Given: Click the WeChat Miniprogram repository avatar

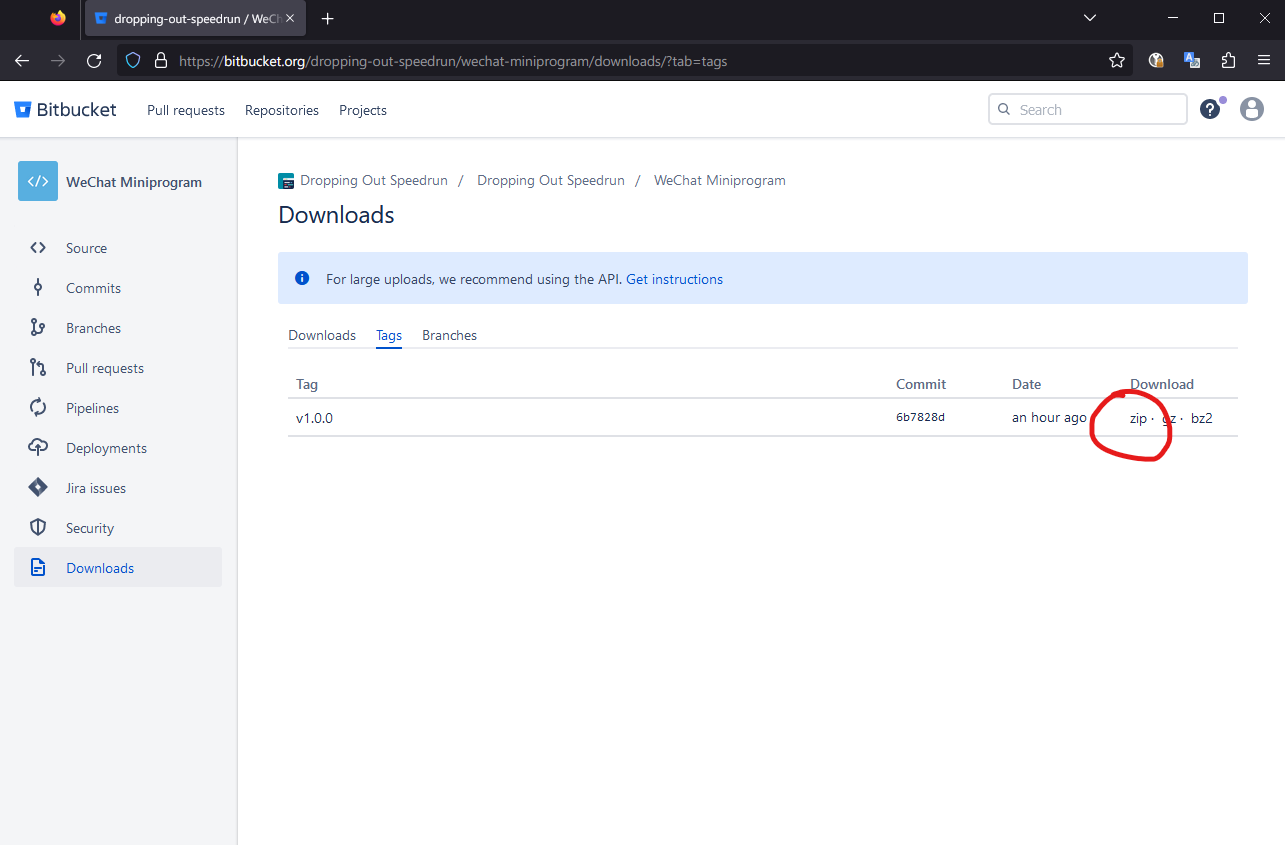Looking at the screenshot, I should [38, 181].
